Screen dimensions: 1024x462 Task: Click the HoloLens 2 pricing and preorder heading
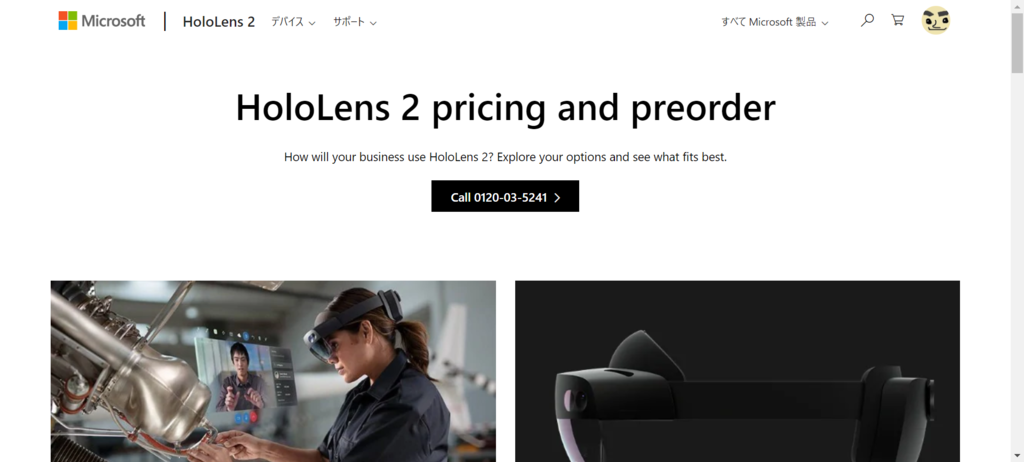[x=505, y=107]
